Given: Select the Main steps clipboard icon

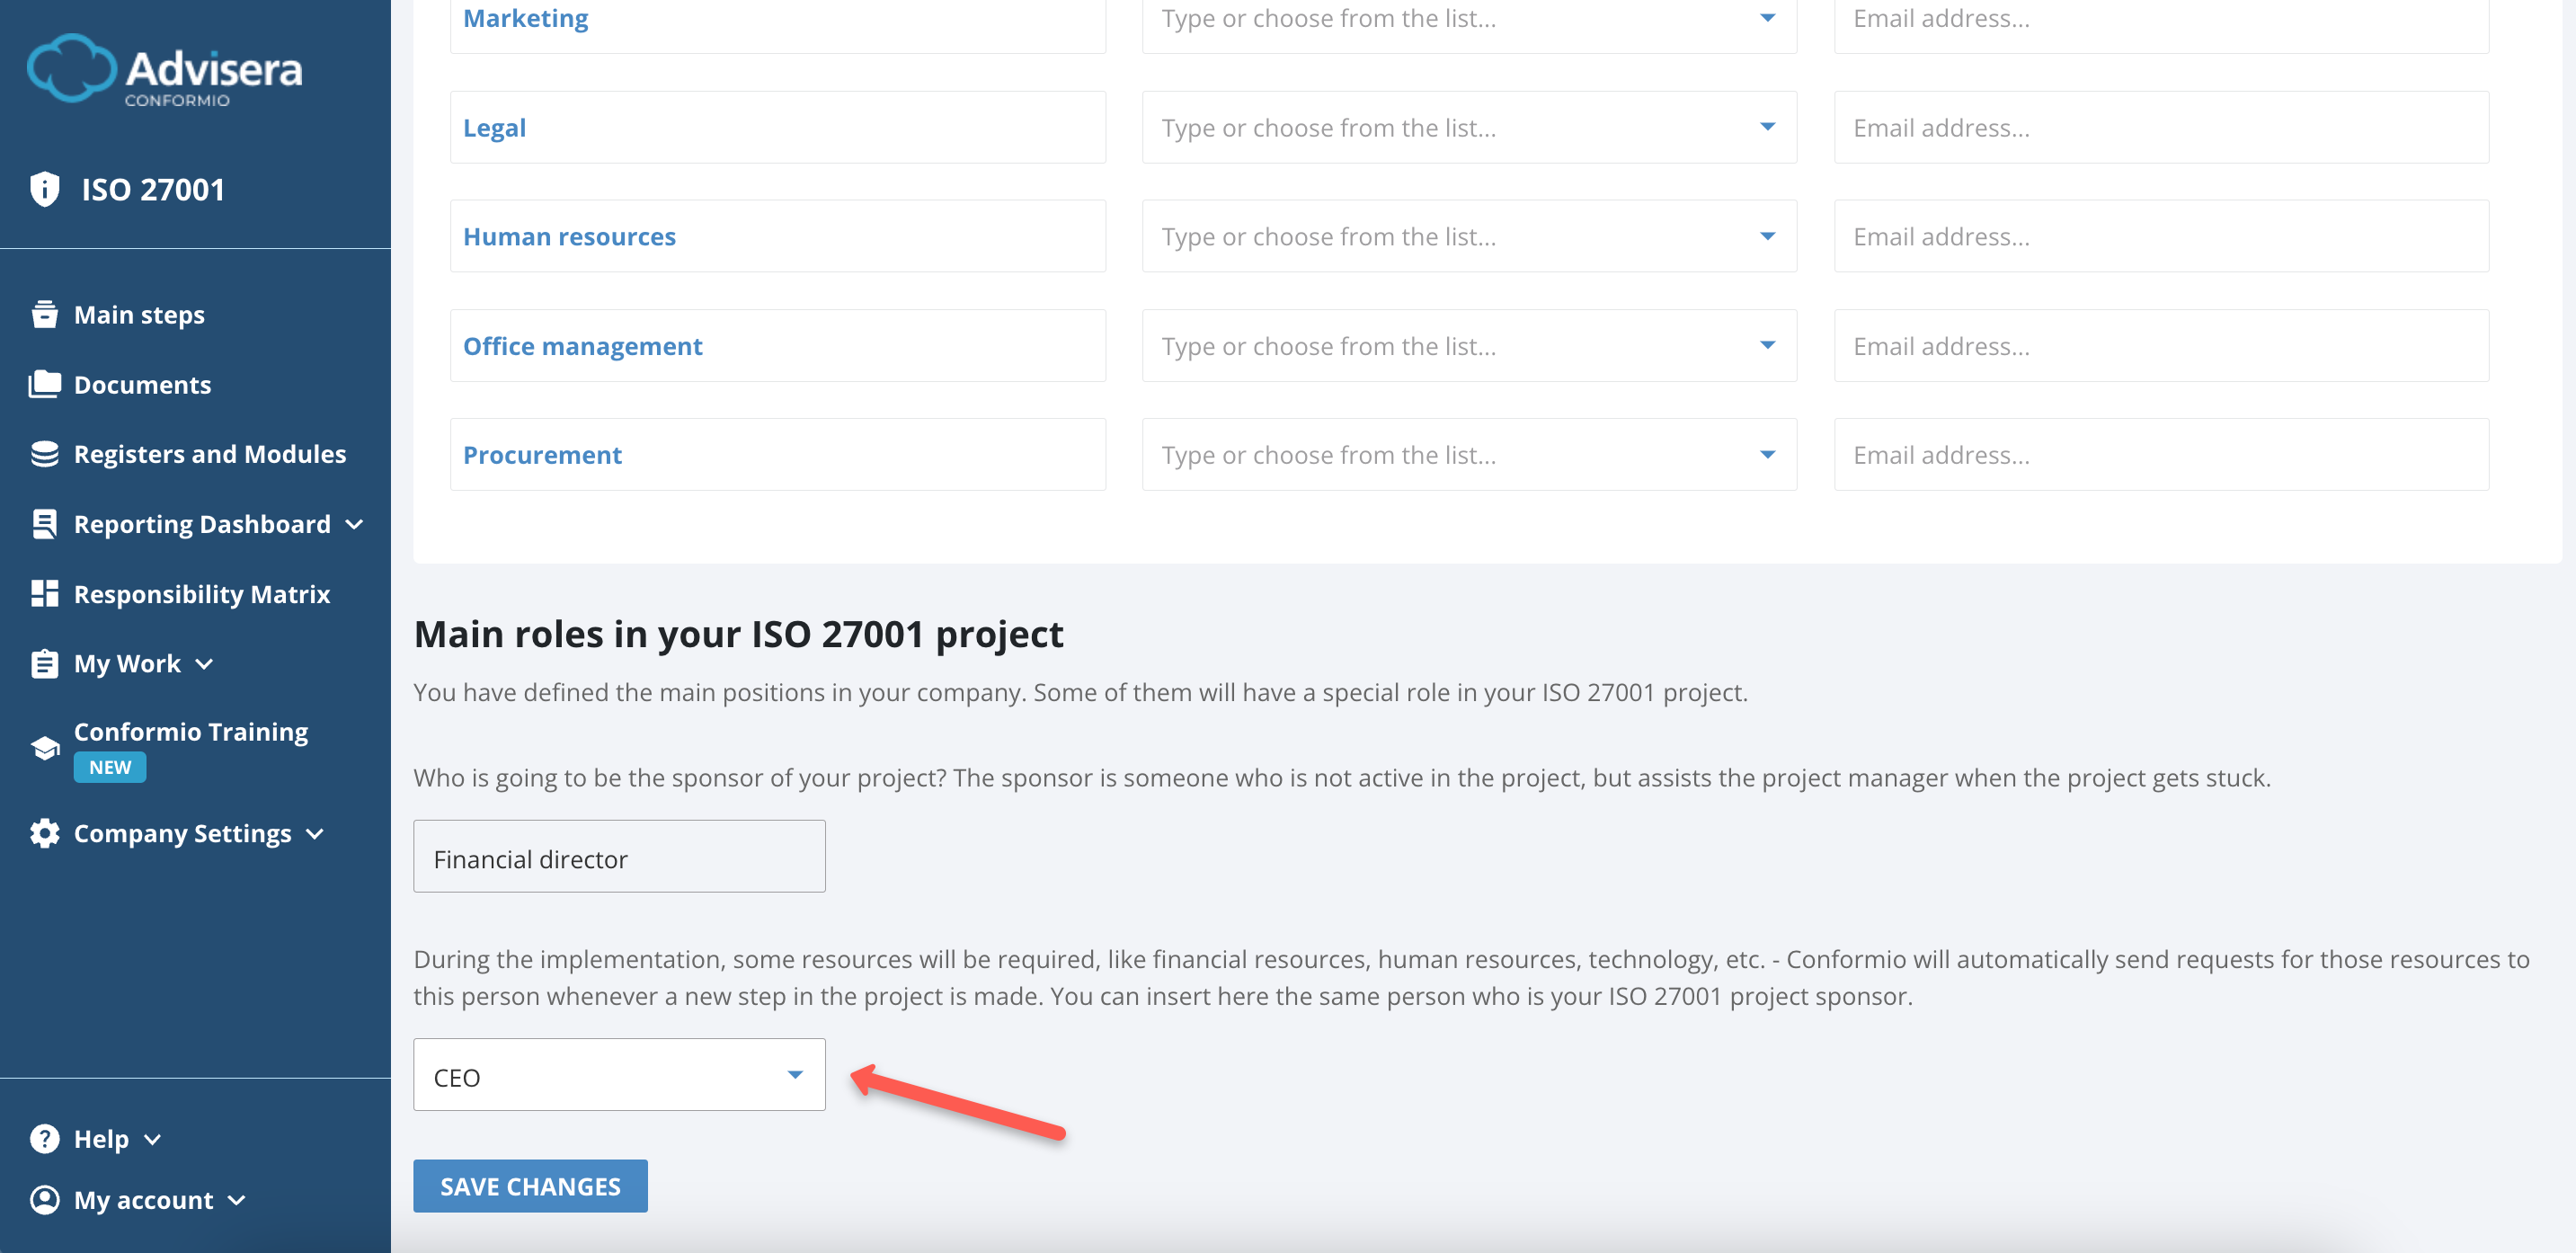Looking at the screenshot, I should click(45, 313).
